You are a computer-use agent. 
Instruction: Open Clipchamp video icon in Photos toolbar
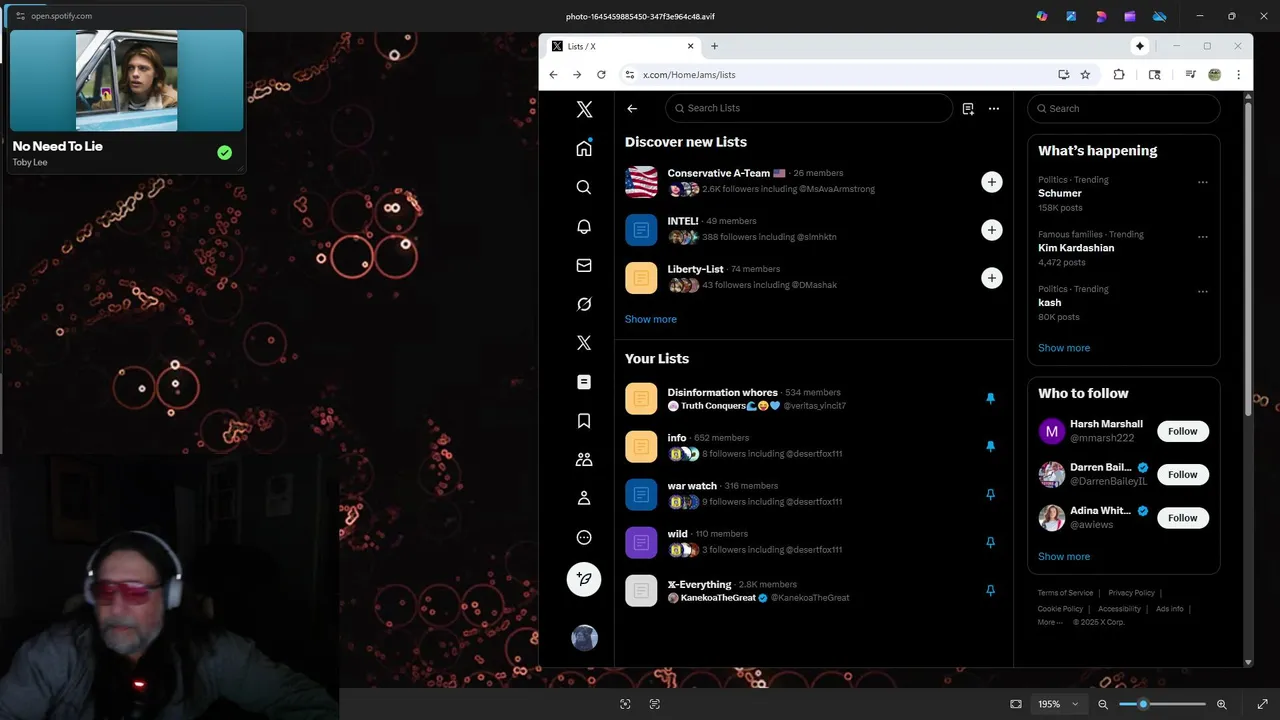[x=1130, y=16]
